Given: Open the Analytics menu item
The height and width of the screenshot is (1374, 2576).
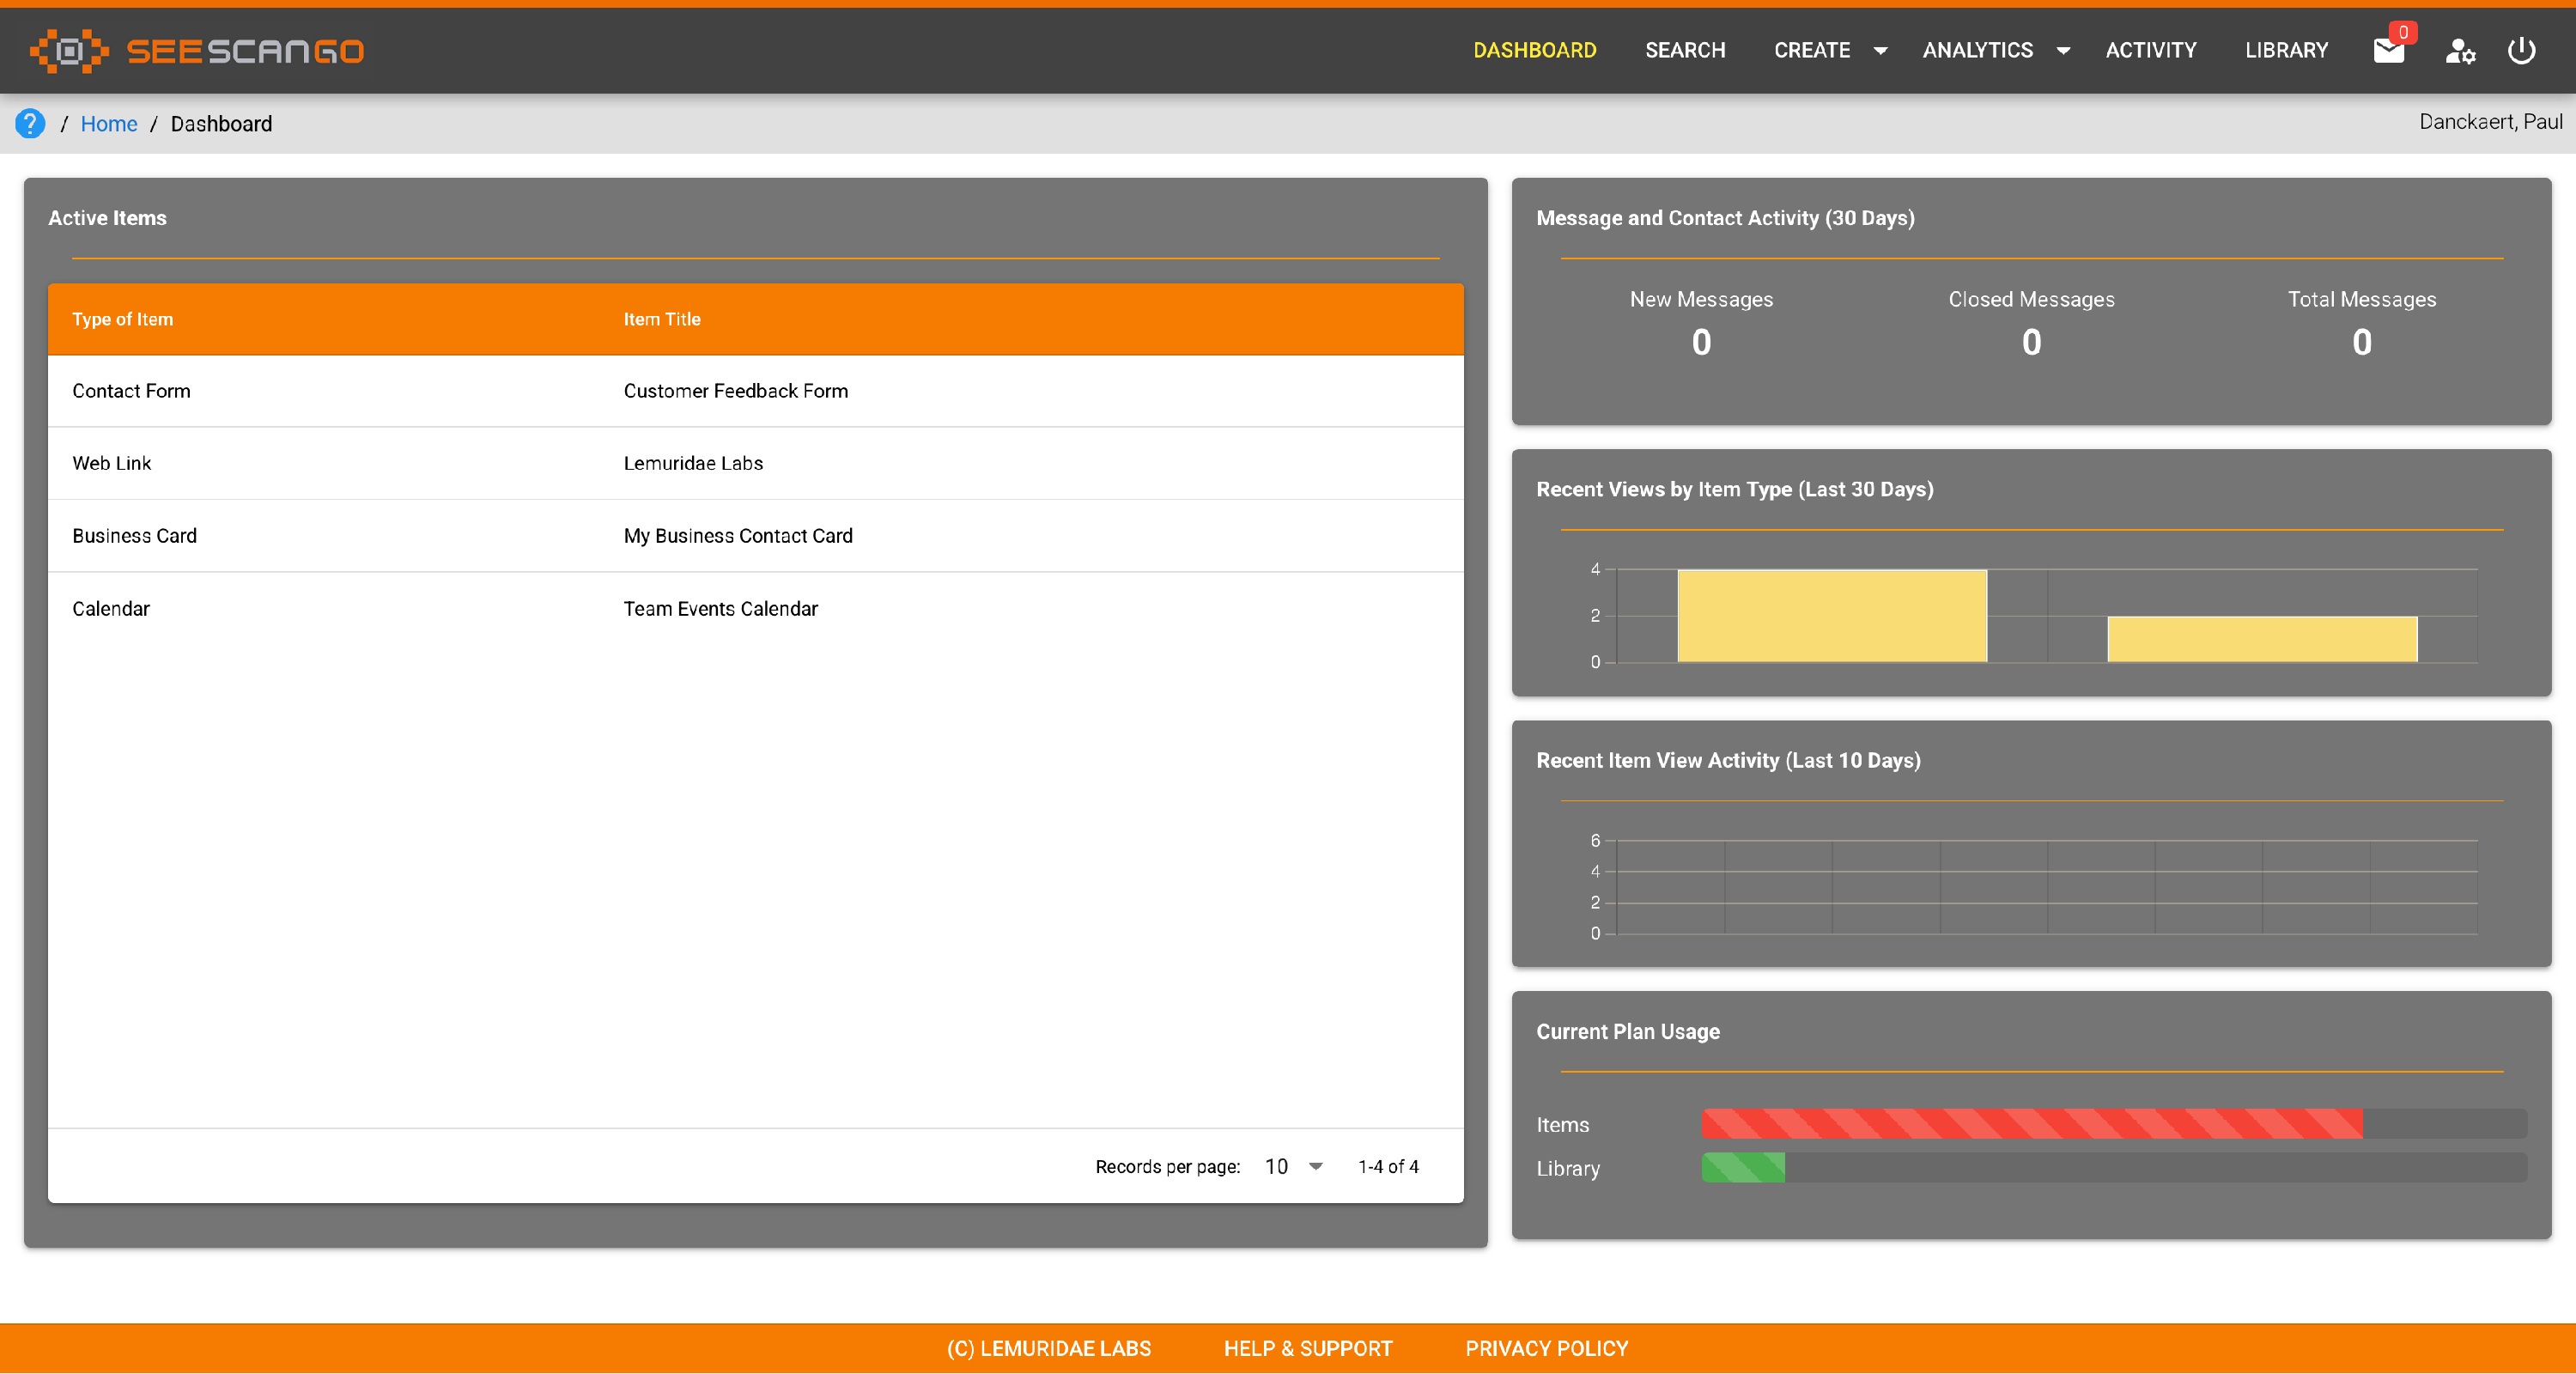Looking at the screenshot, I should point(1977,50).
